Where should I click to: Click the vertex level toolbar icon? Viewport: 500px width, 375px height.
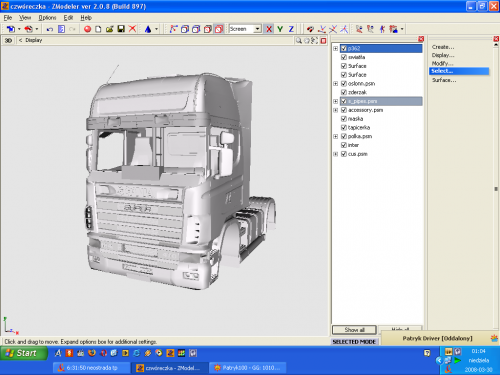173,29
